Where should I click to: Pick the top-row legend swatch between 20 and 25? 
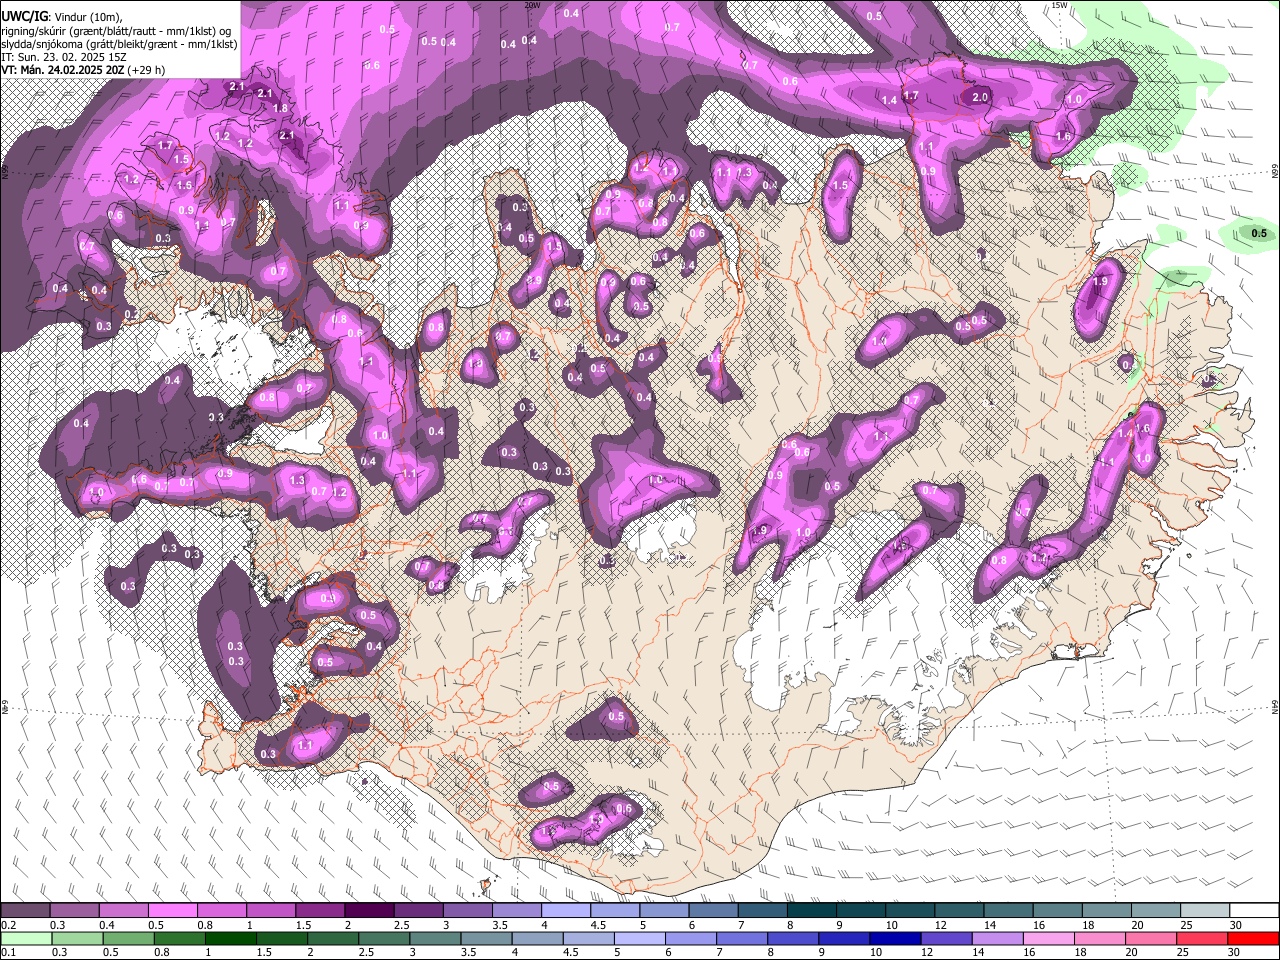[1155, 911]
